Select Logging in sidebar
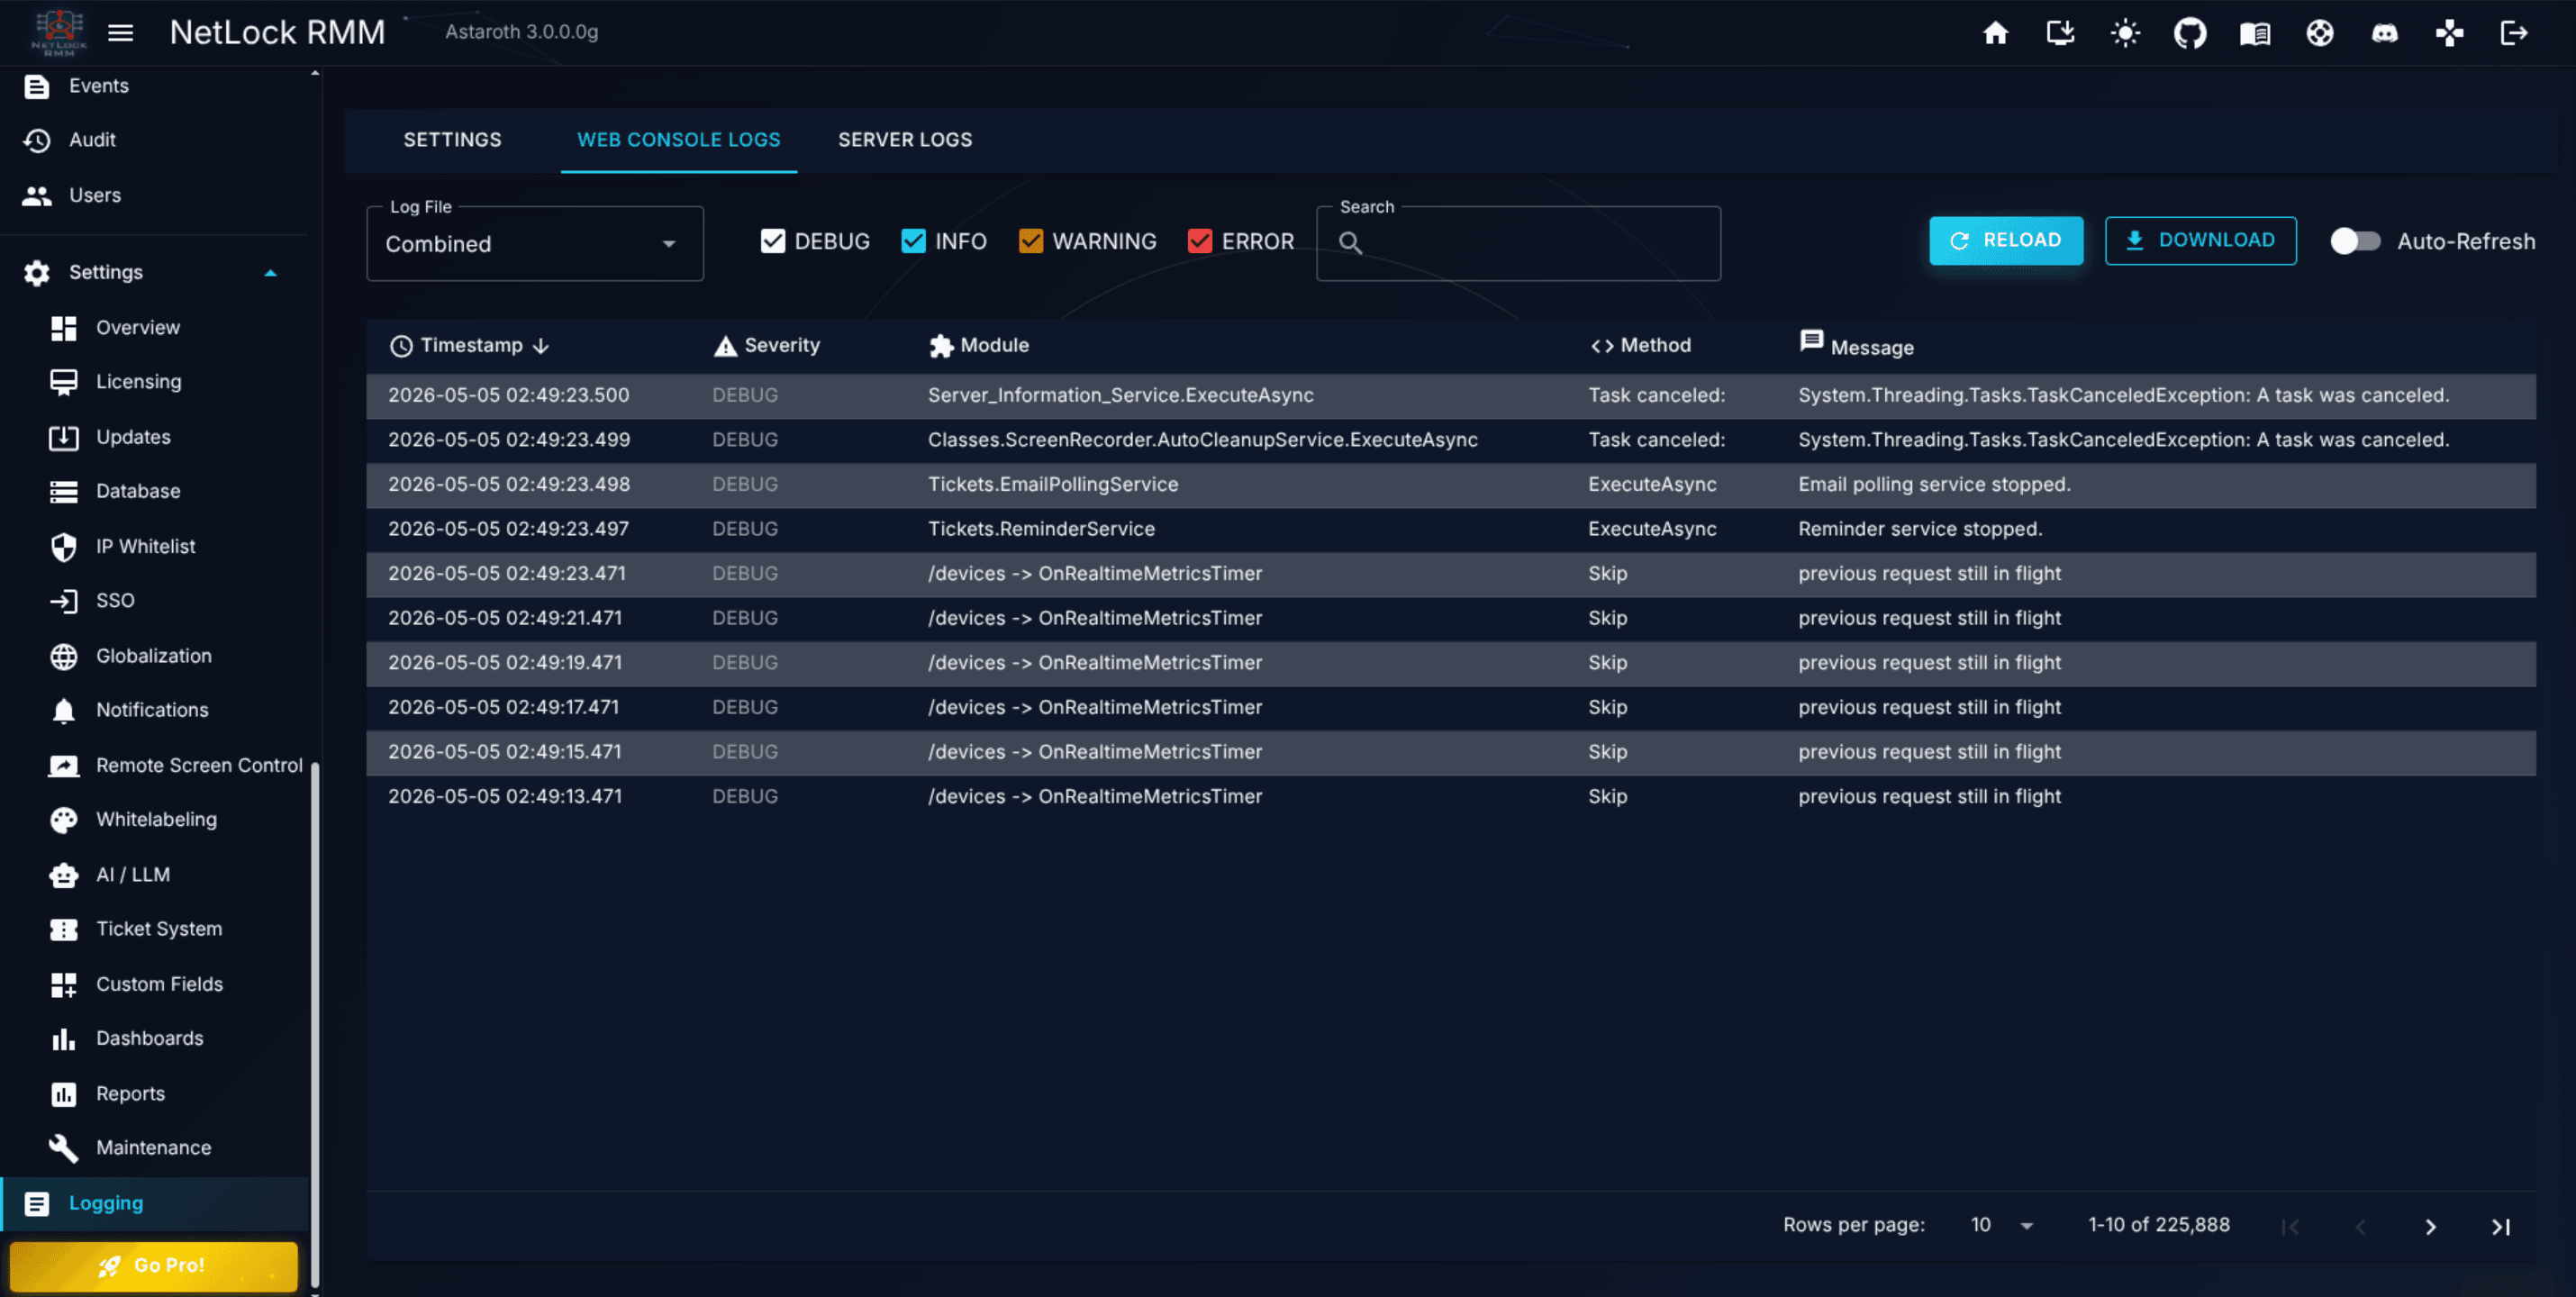 [155, 1203]
